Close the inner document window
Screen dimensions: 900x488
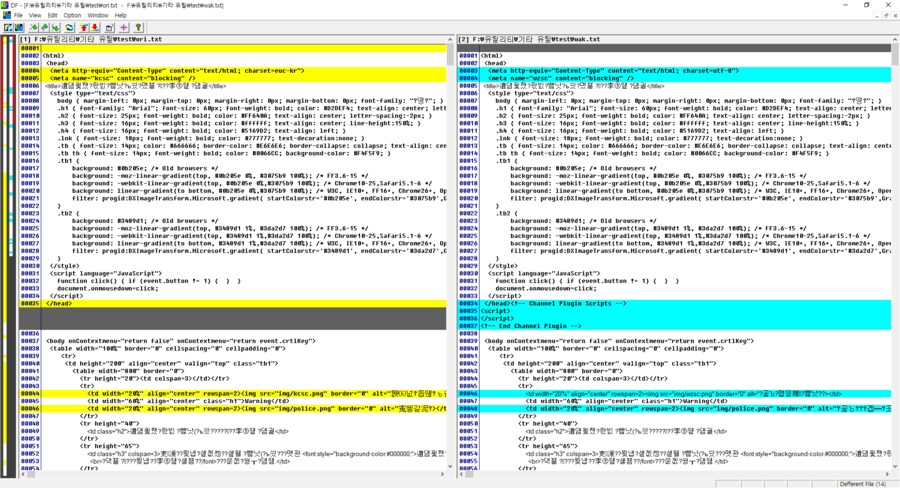895,16
